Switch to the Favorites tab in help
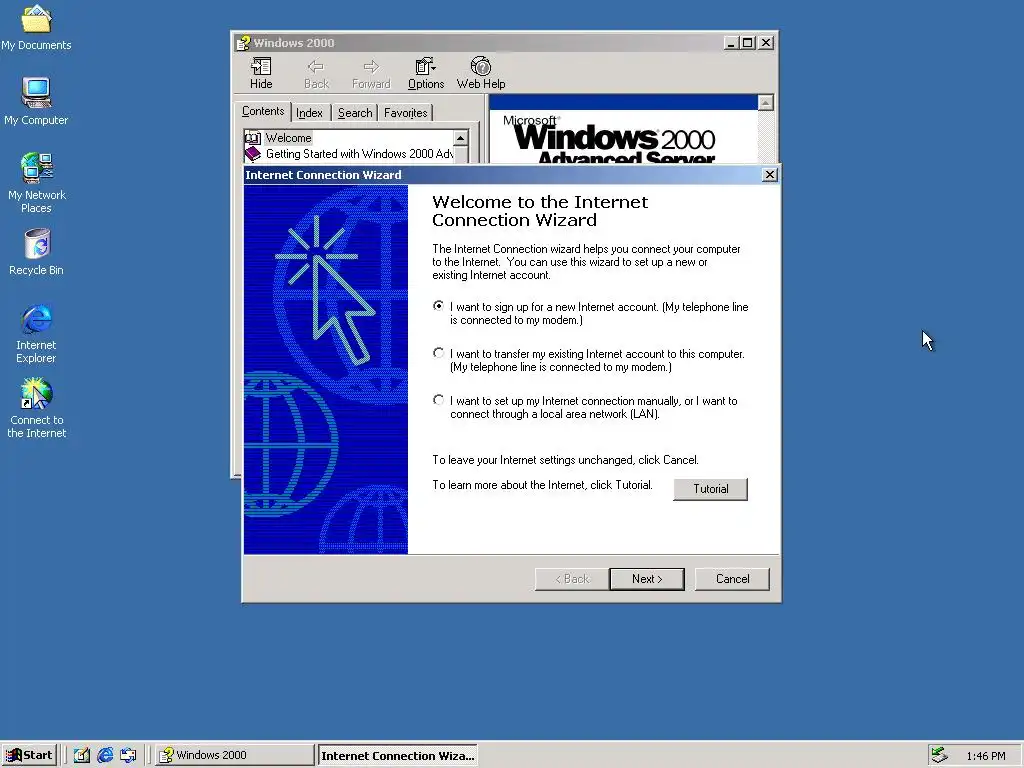Screen dimensions: 1024x768 406,113
